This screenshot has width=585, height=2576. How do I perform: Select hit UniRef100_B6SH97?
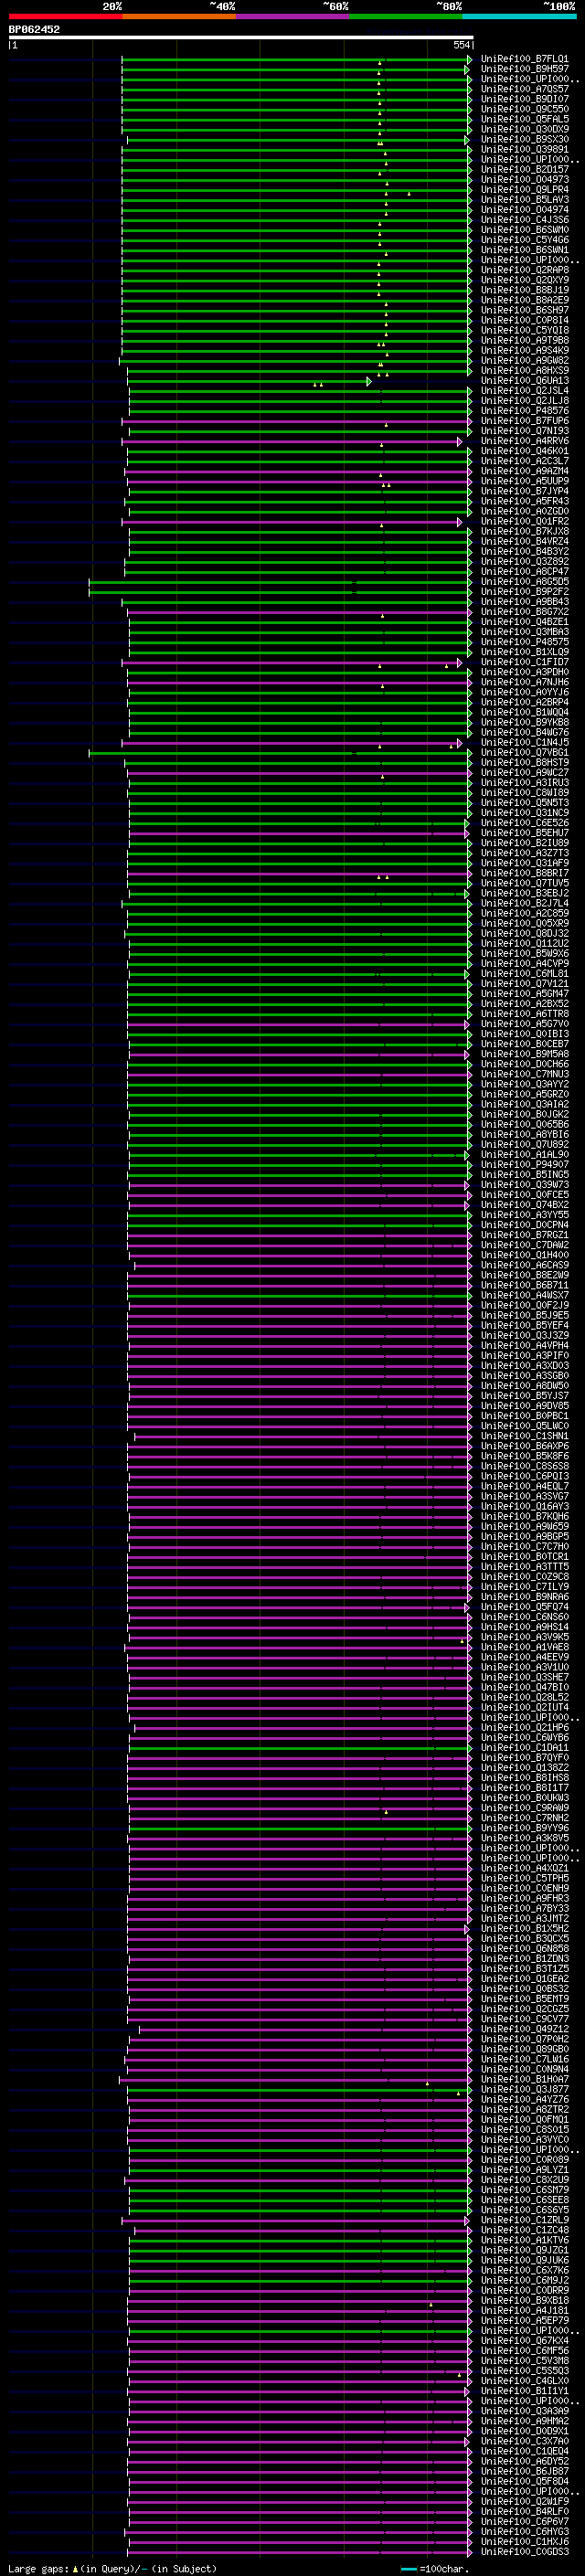(524, 310)
